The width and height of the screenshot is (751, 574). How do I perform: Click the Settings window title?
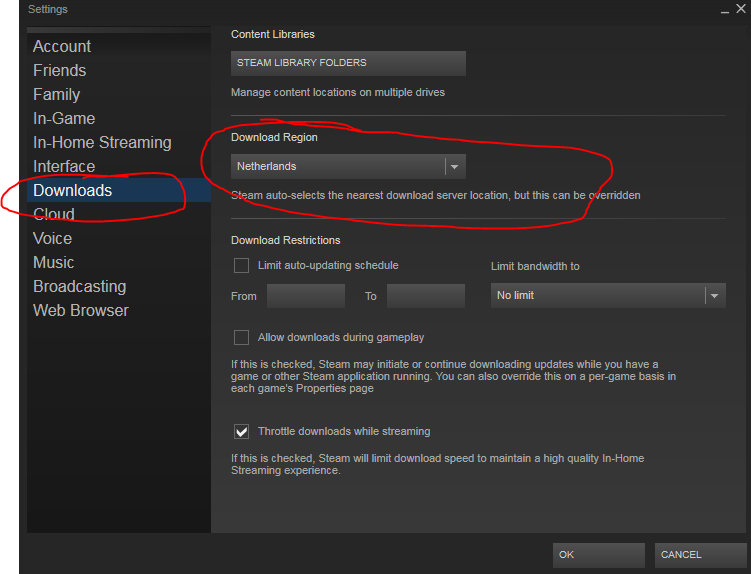(47, 9)
